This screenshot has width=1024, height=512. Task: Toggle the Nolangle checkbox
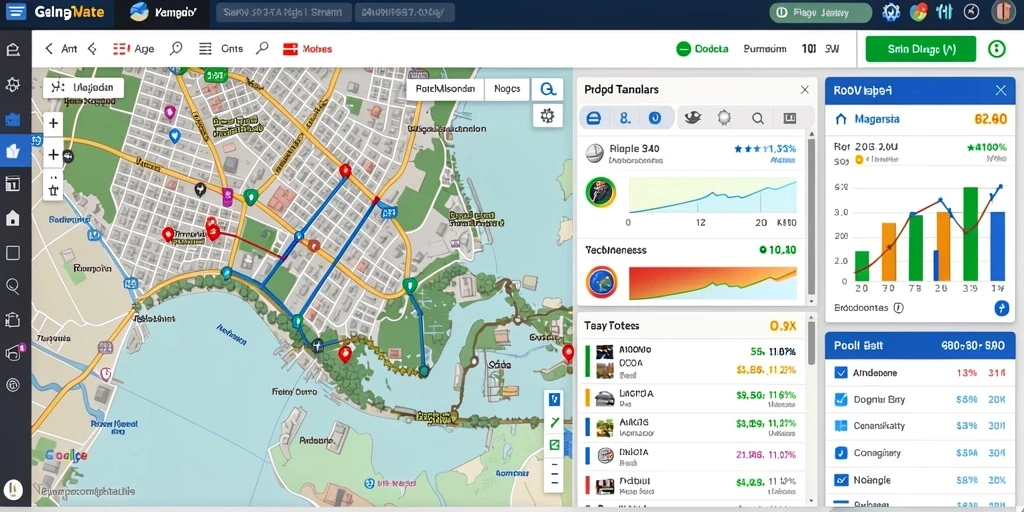(x=841, y=480)
